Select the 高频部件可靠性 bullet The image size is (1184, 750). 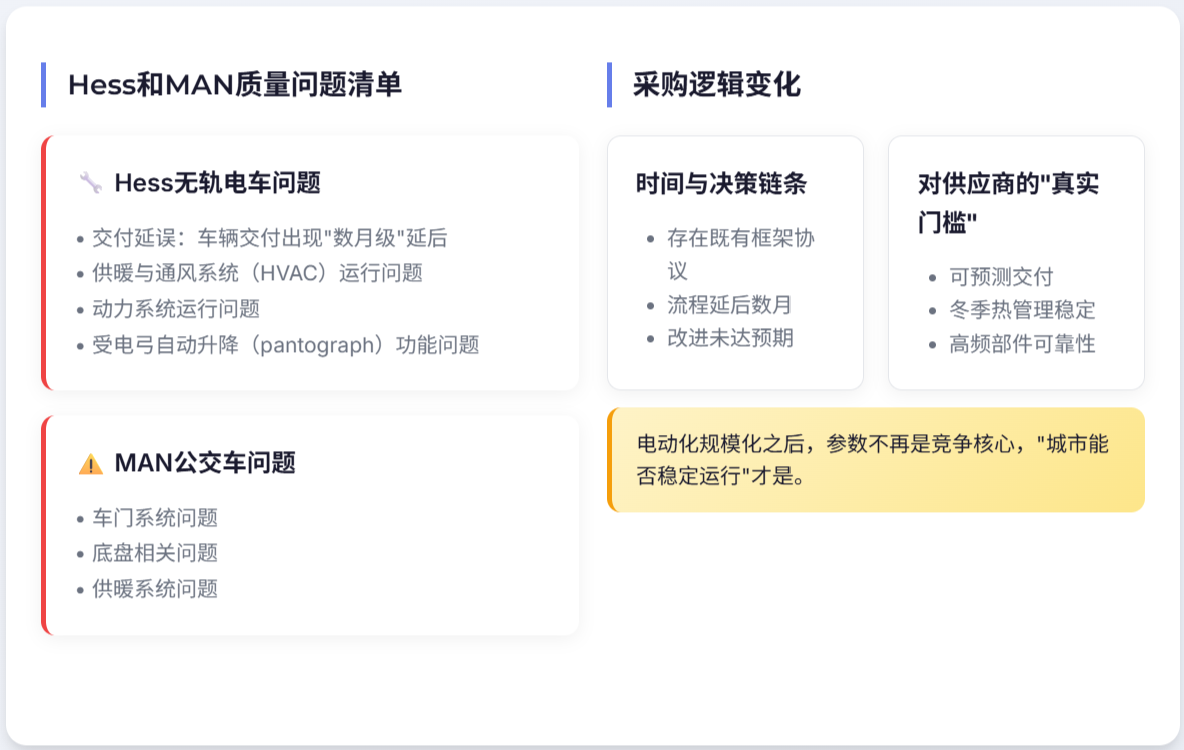pyautogui.click(x=1022, y=344)
